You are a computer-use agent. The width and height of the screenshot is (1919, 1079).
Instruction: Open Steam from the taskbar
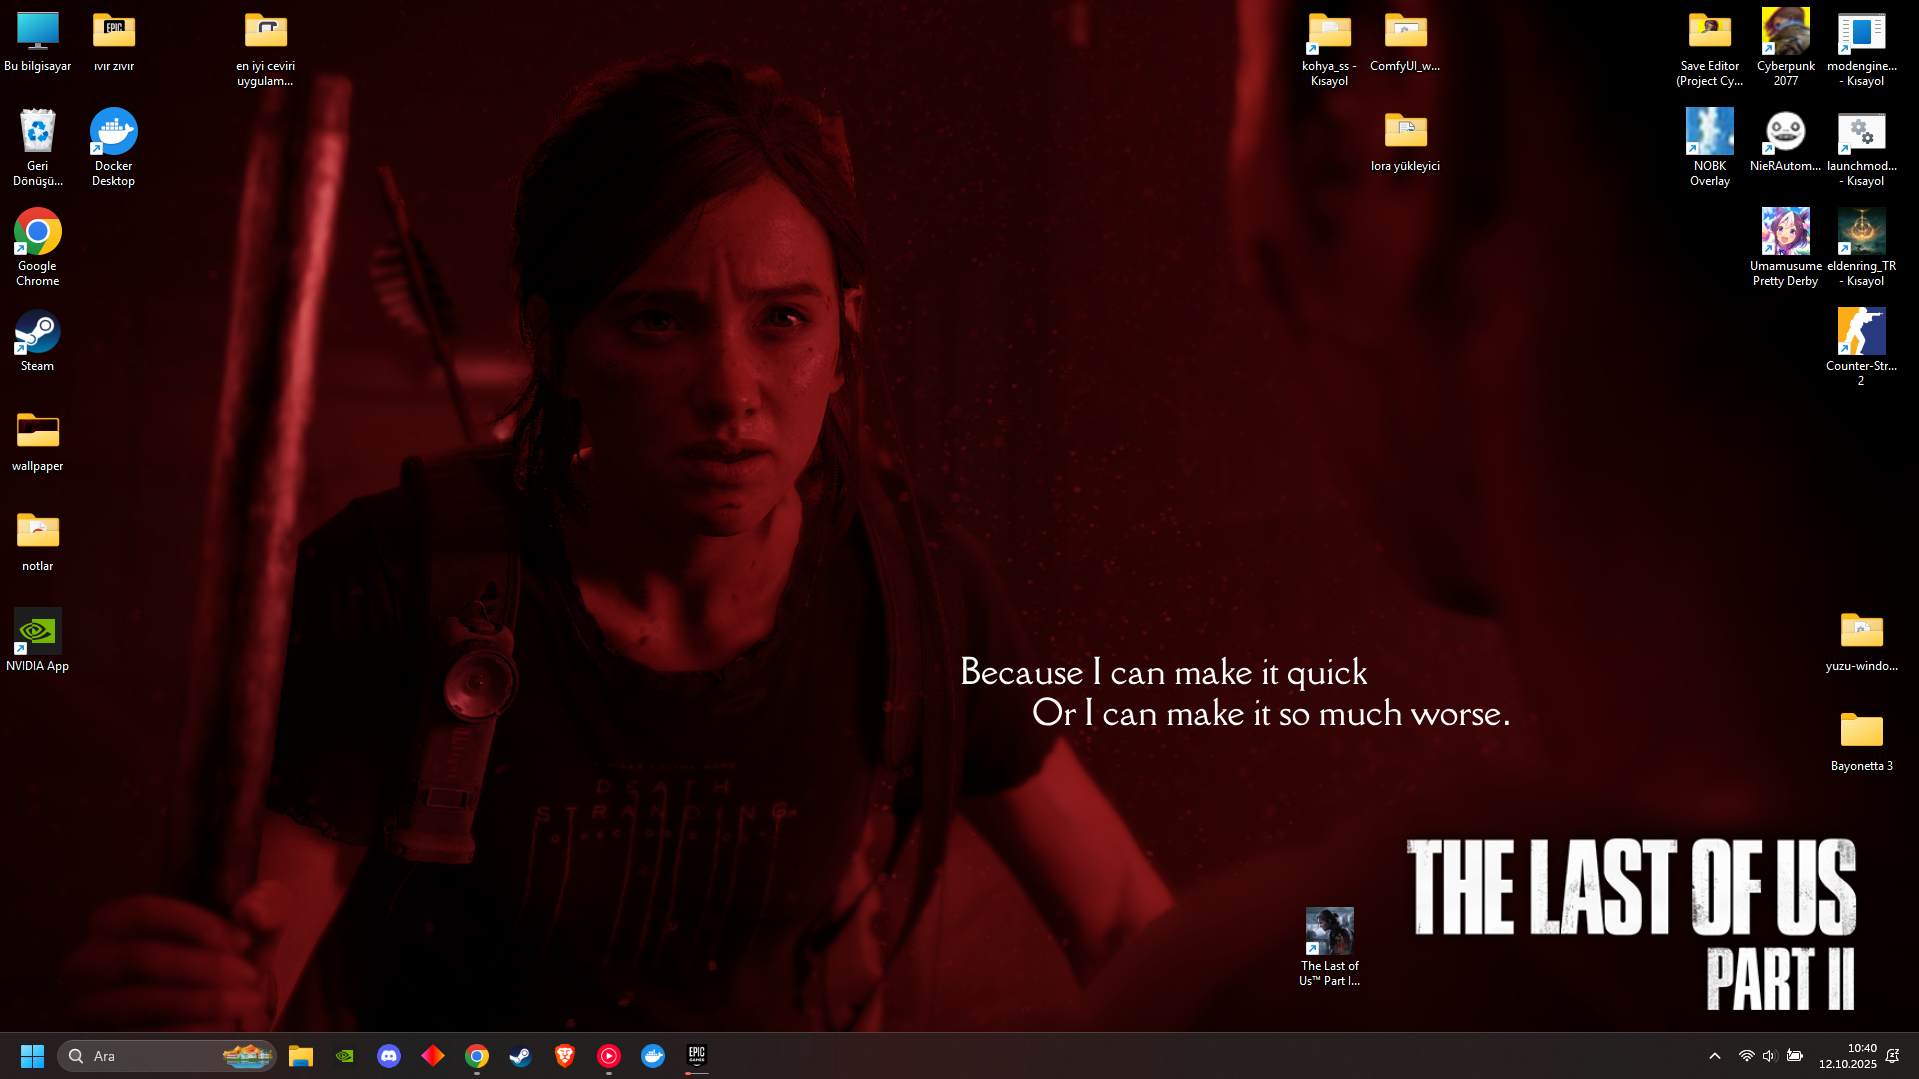[521, 1056]
